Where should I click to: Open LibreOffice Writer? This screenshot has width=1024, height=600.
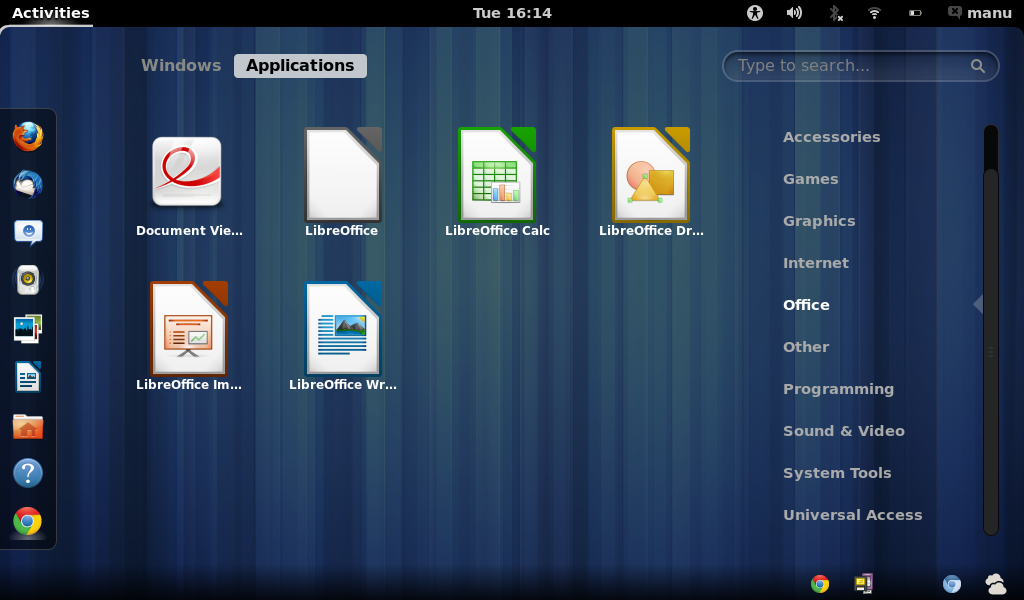(343, 330)
